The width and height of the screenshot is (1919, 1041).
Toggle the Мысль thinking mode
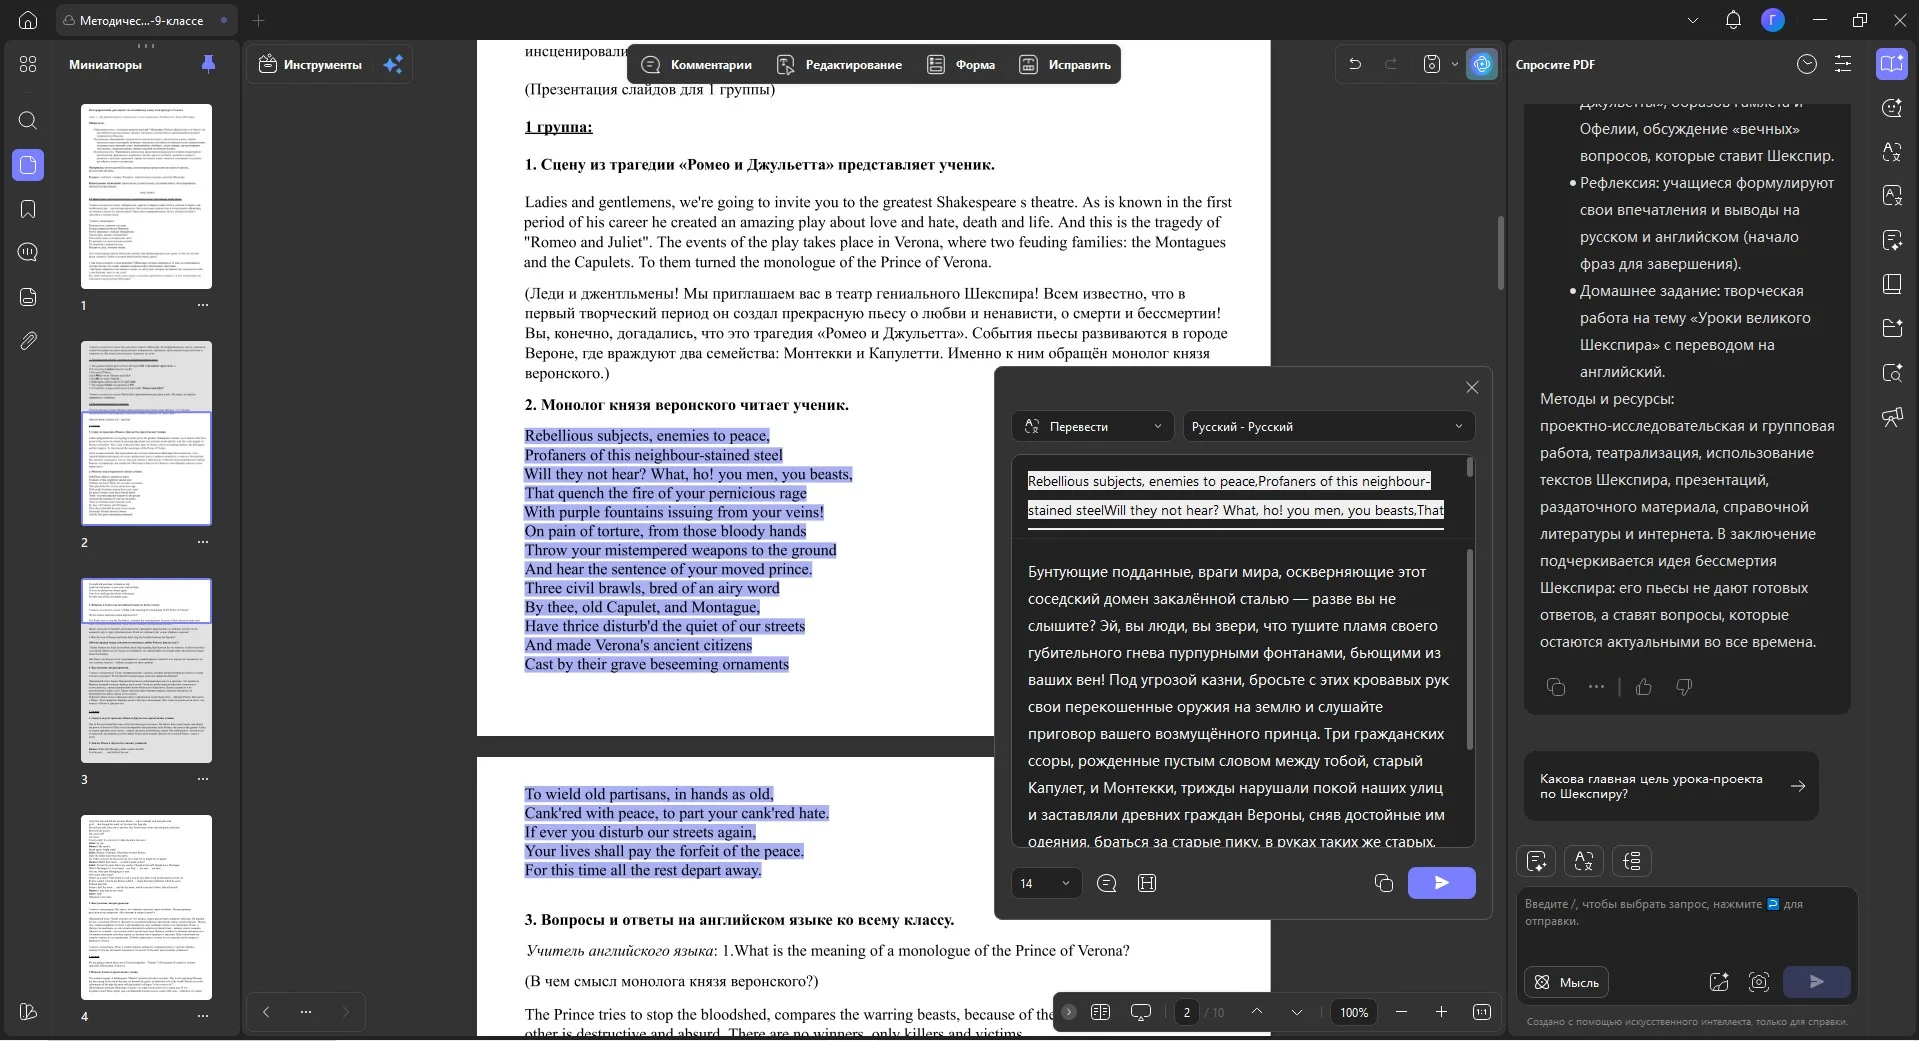coord(1567,982)
